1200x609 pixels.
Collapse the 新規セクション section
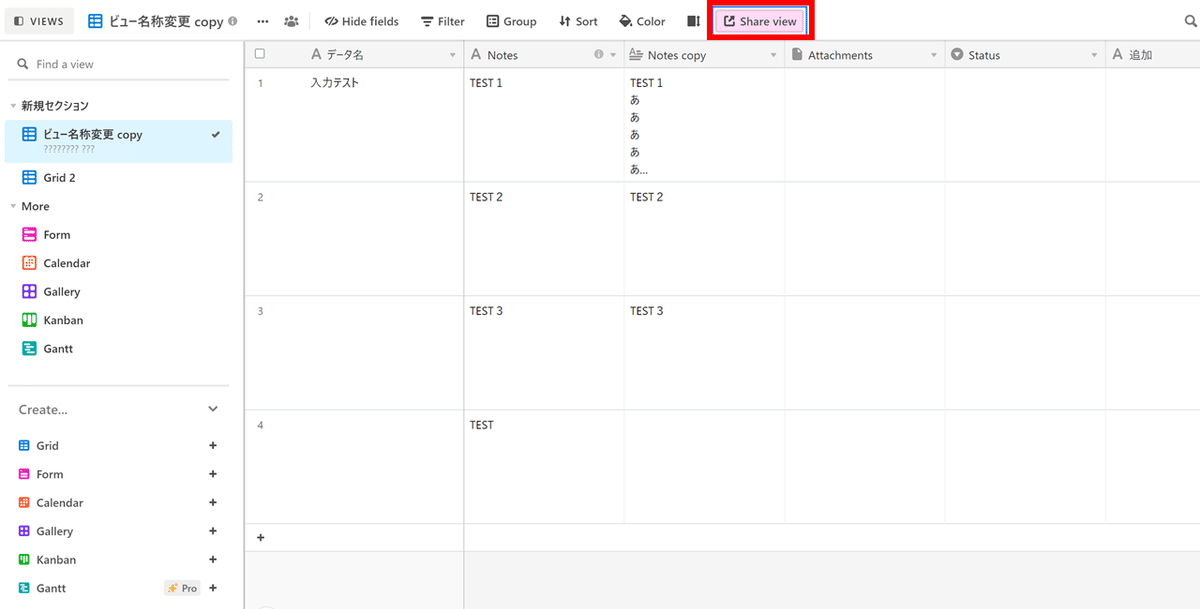click(14, 106)
